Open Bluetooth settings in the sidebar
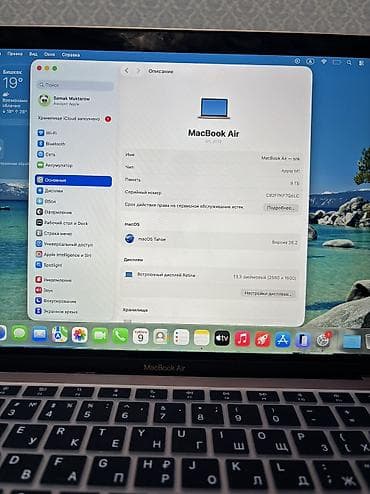Image resolution: width=370 pixels, height=494 pixels. coord(51,144)
